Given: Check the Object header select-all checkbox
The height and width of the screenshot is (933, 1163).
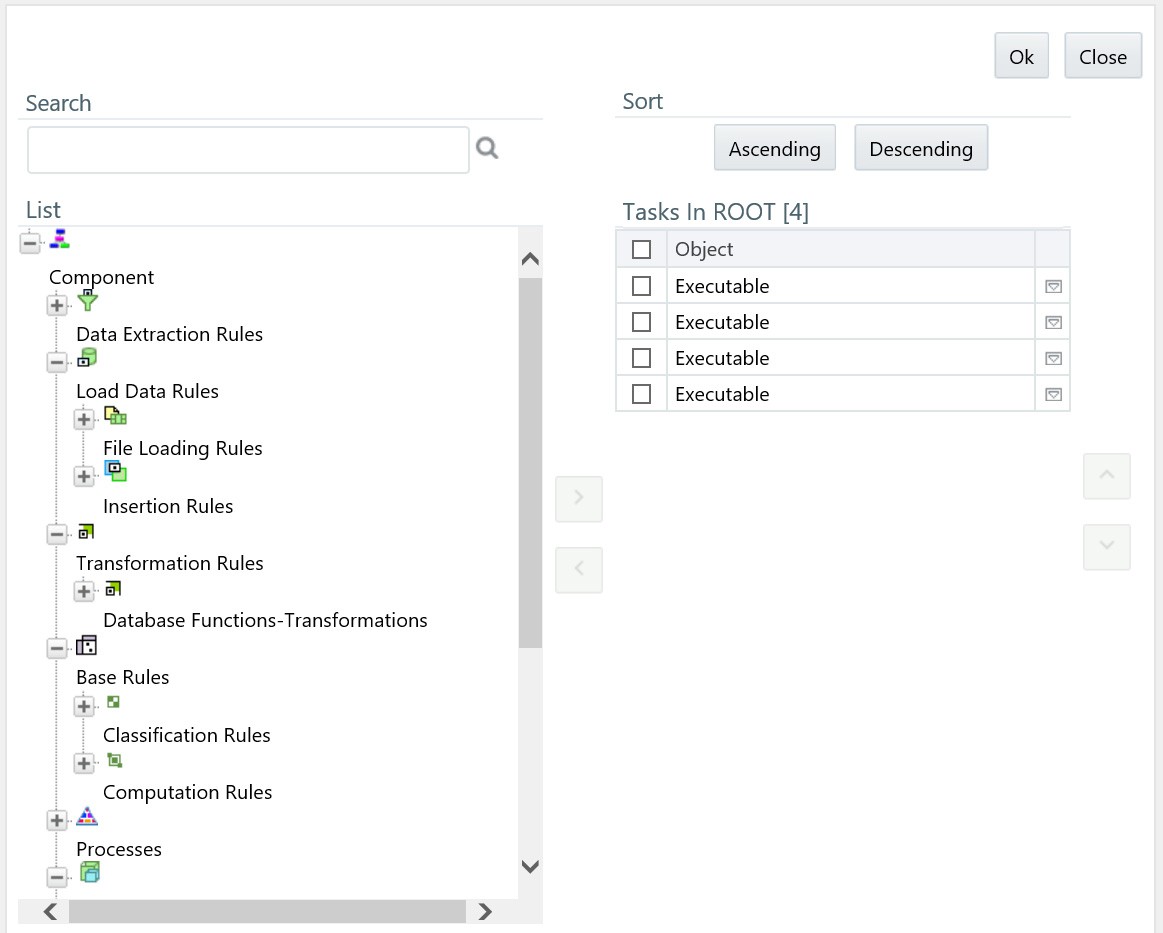Looking at the screenshot, I should coord(642,249).
